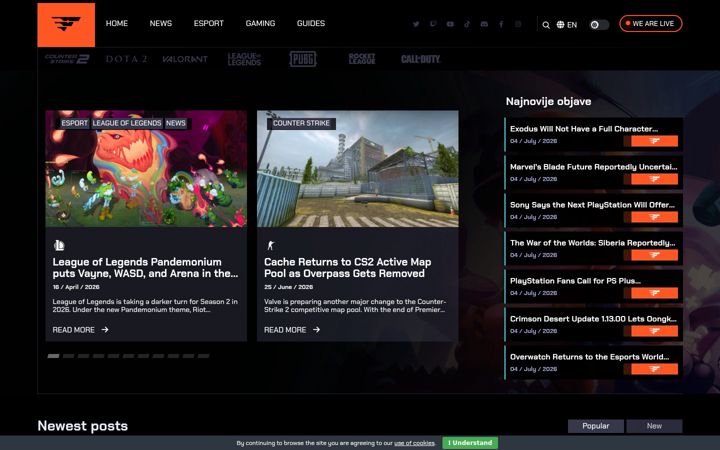The width and height of the screenshot is (720, 450).
Task: Click orange icon on Overwatch post row
Action: [x=654, y=369]
